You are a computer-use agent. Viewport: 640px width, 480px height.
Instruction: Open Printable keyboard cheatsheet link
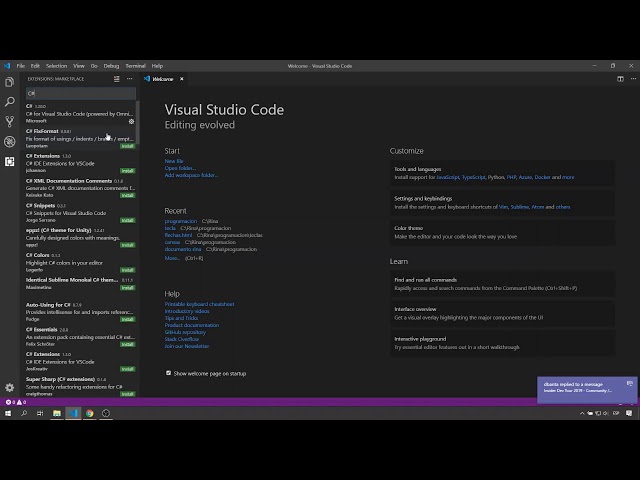(199, 304)
